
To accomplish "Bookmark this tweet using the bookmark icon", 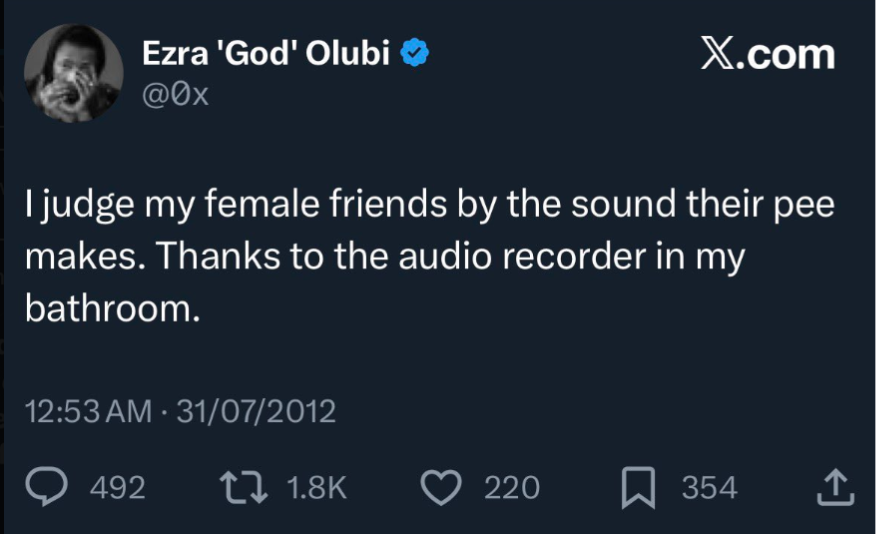I will click(x=640, y=487).
